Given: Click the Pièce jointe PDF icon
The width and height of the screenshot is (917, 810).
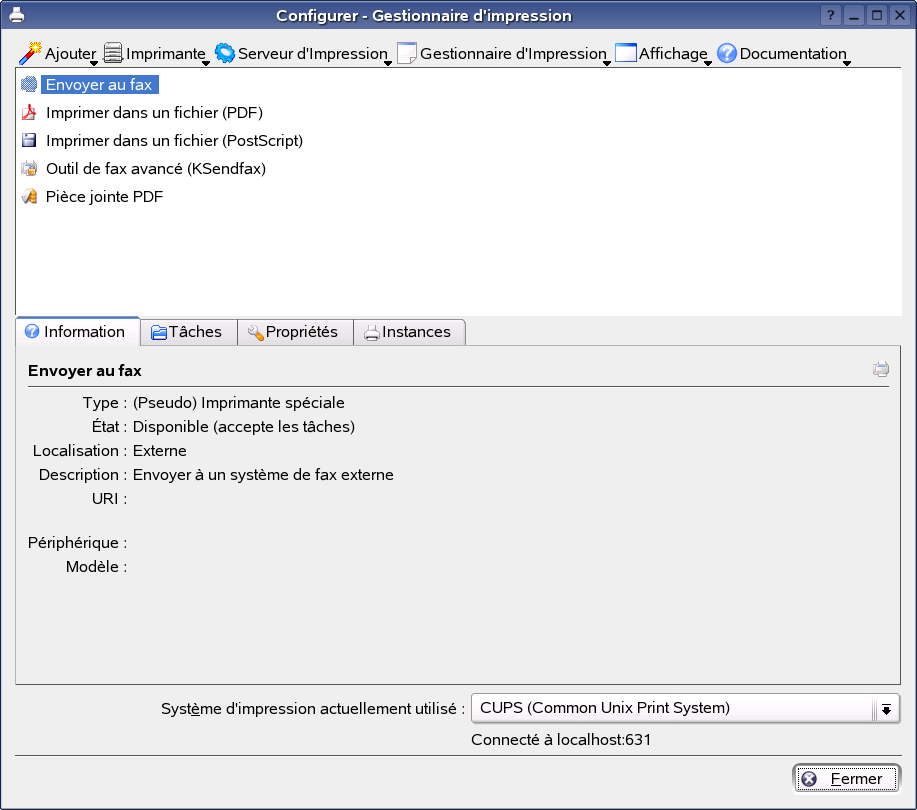Looking at the screenshot, I should [x=29, y=197].
